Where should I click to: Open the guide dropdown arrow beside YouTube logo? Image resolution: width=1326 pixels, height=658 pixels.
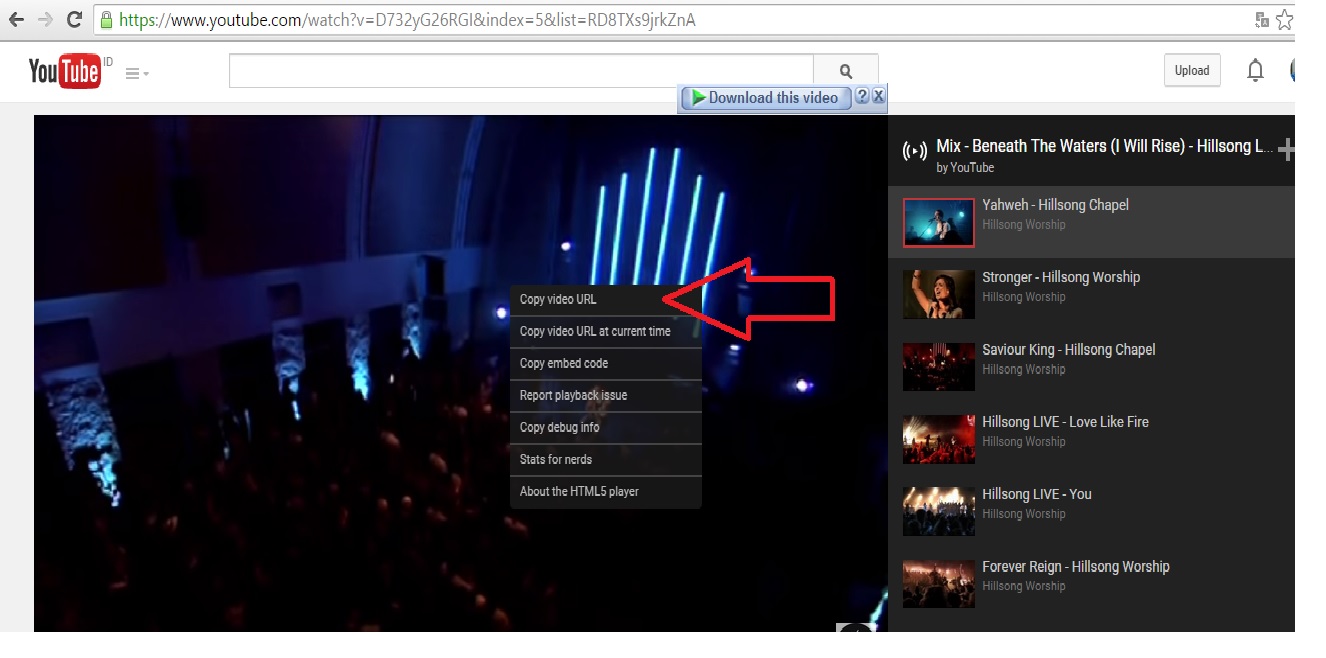(x=144, y=74)
